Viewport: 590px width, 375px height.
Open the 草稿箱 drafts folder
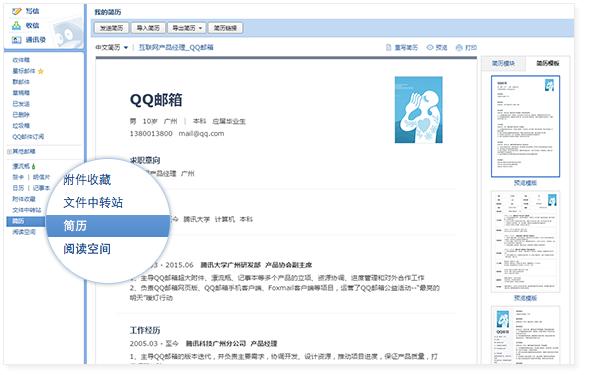click(21, 93)
